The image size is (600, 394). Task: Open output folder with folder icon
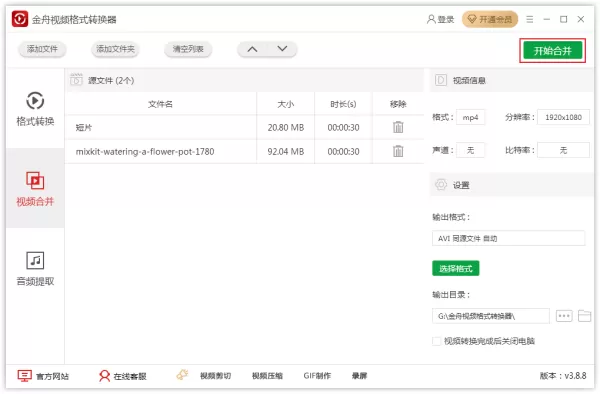(x=584, y=316)
